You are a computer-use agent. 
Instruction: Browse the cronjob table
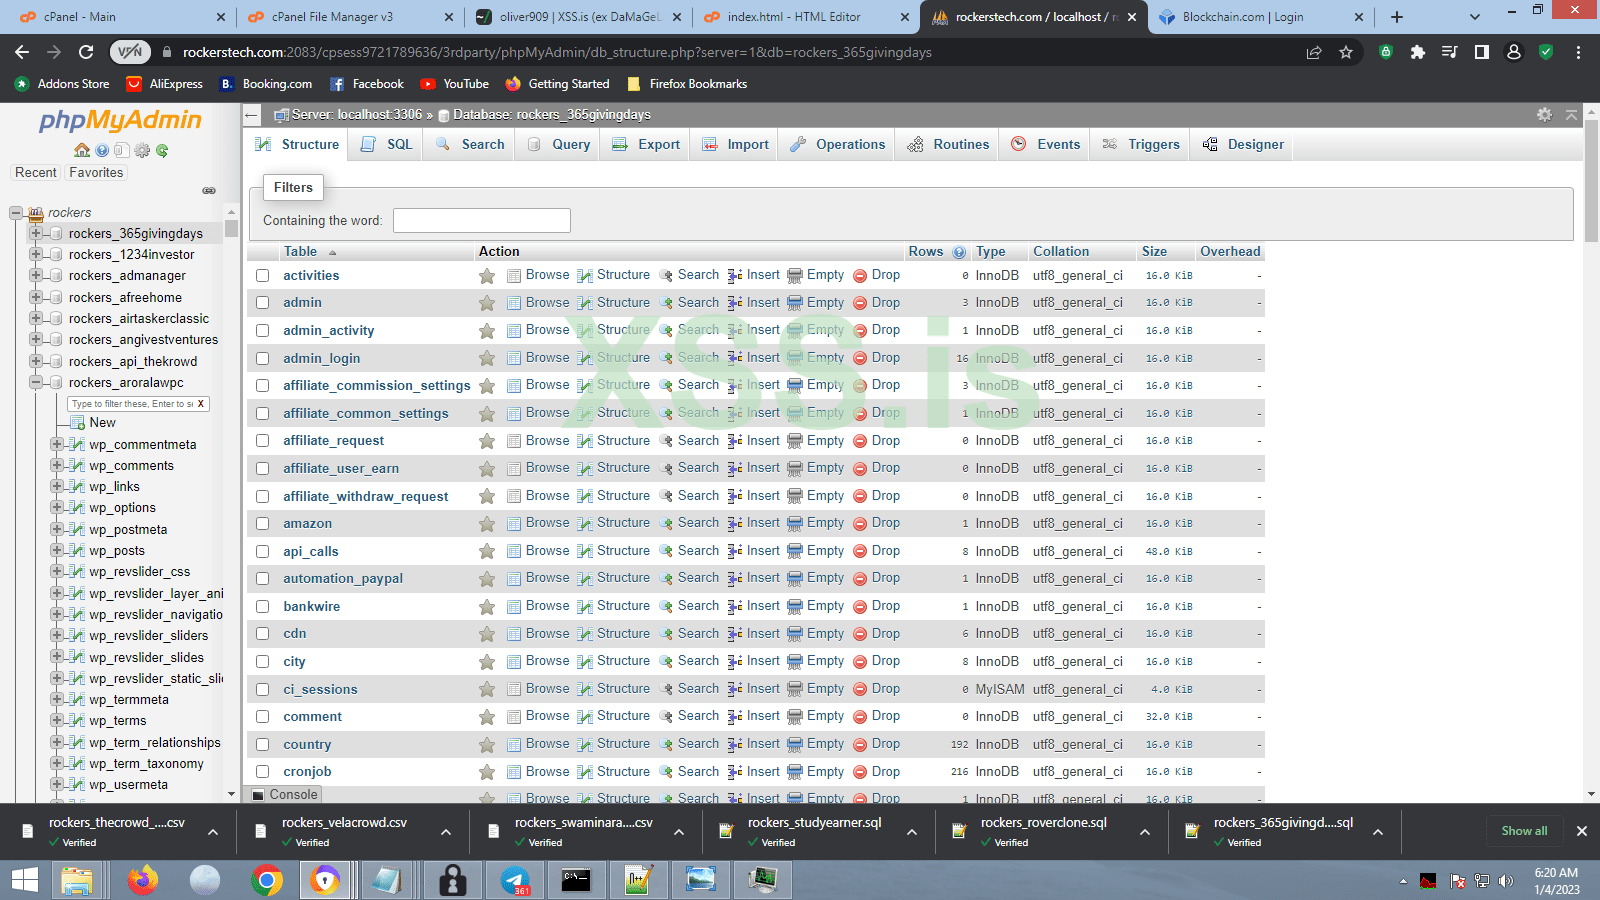pyautogui.click(x=548, y=771)
